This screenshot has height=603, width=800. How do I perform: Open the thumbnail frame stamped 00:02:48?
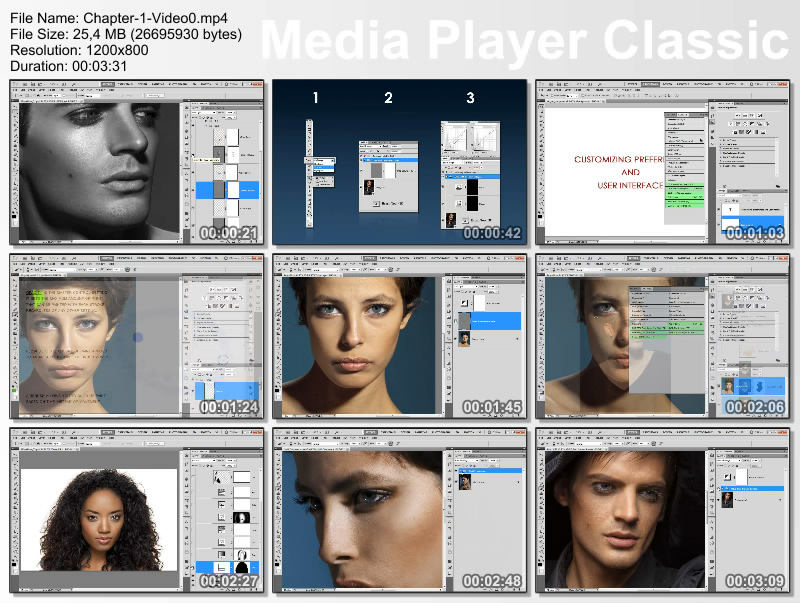pyautogui.click(x=399, y=510)
